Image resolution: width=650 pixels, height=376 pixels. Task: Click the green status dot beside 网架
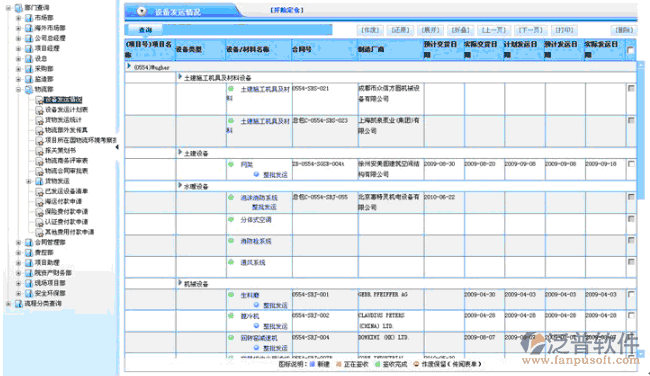[x=231, y=165]
